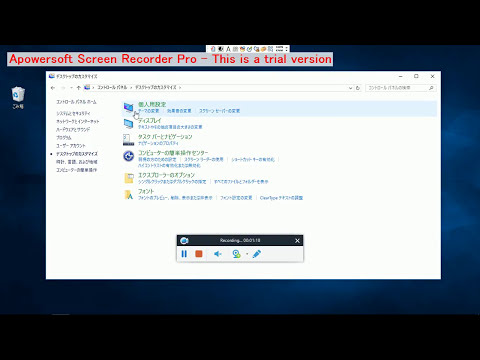Click スクリーン リーダーの使用 link
Image resolution: width=480 pixels, height=360 pixels.
click(x=204, y=159)
